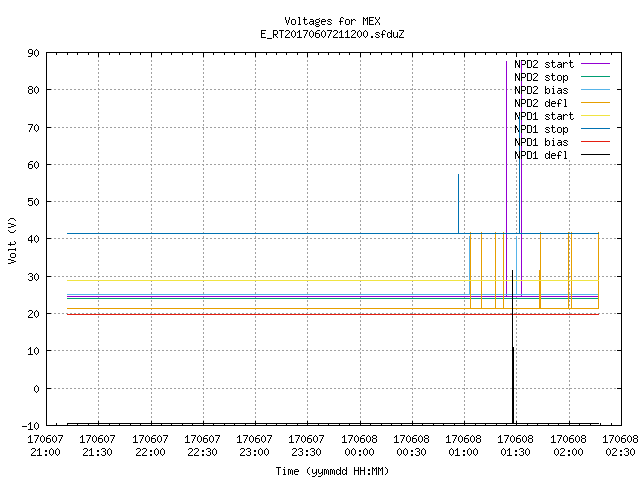The image size is (640, 480).
Task: Click the 'NPD1 bias' legend label
Action: click(541, 142)
